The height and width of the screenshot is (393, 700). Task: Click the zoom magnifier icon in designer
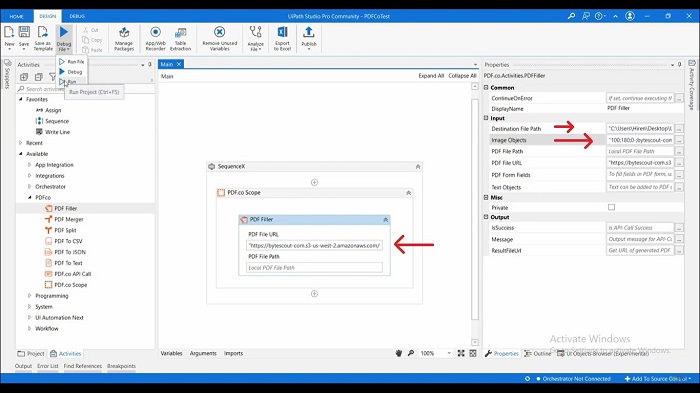[x=411, y=353]
